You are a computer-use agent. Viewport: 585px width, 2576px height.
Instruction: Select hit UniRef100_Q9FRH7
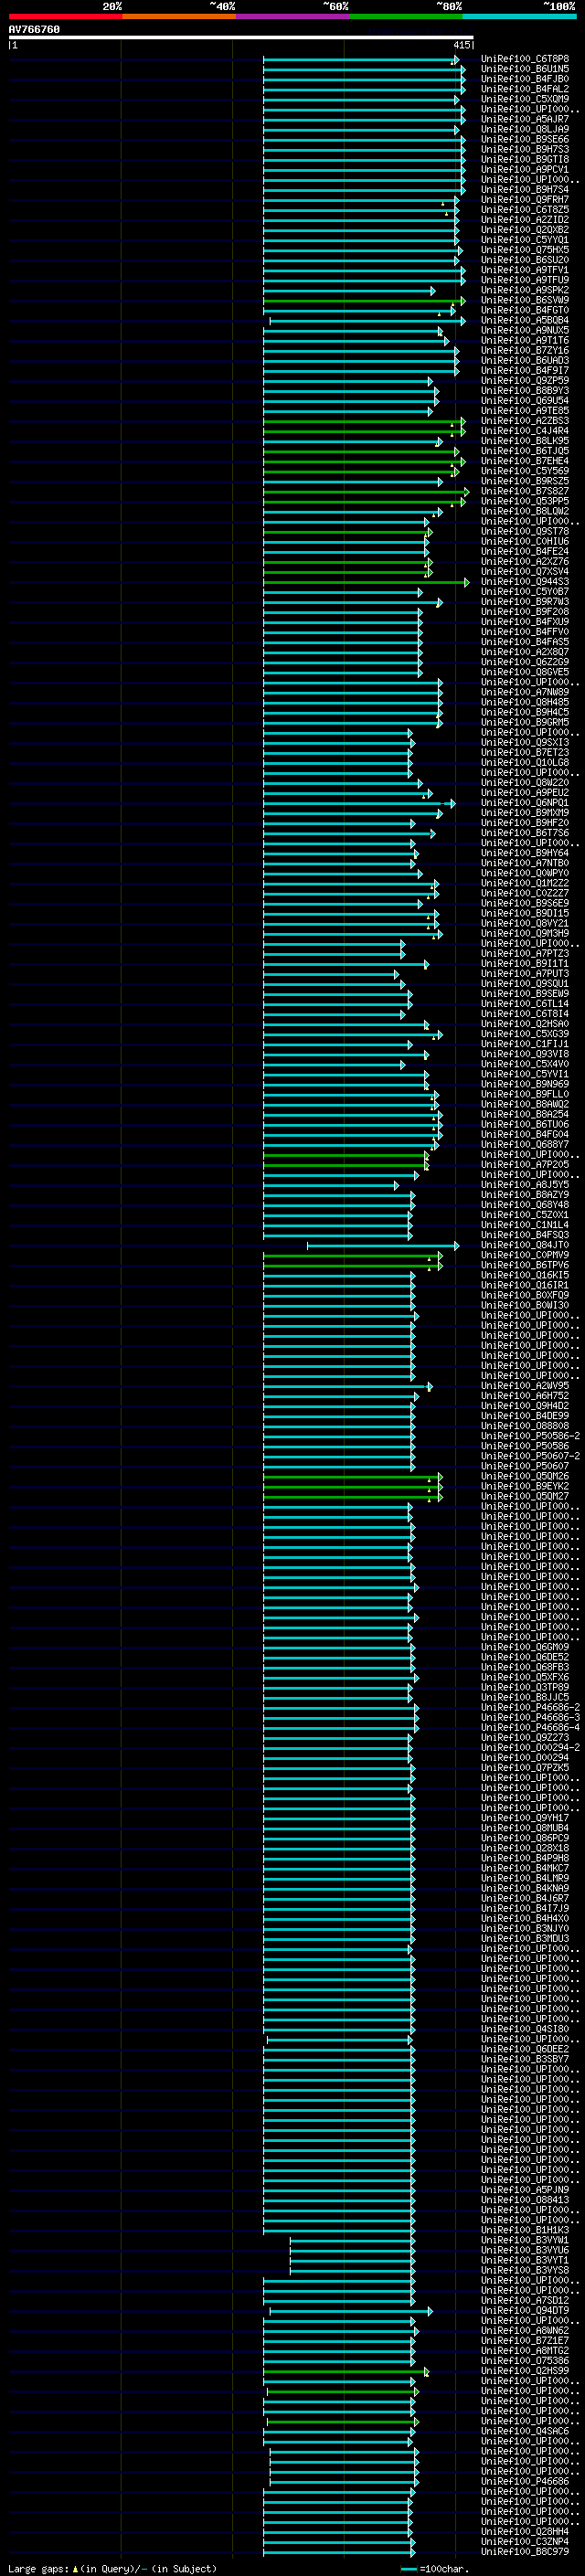[525, 200]
